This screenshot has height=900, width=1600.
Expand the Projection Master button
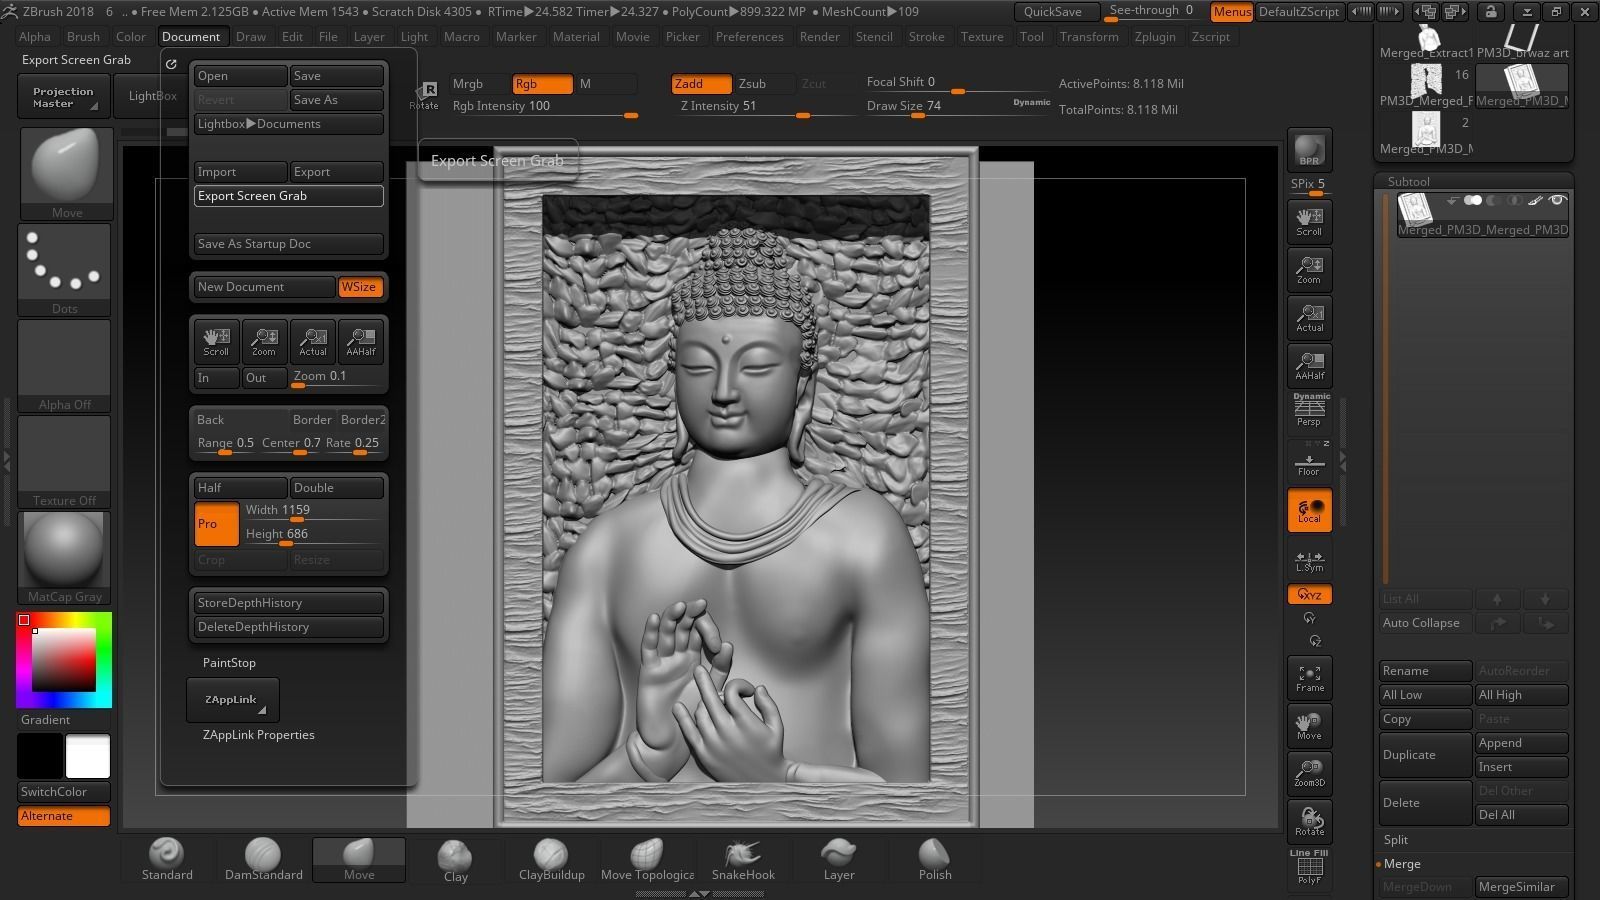63,96
